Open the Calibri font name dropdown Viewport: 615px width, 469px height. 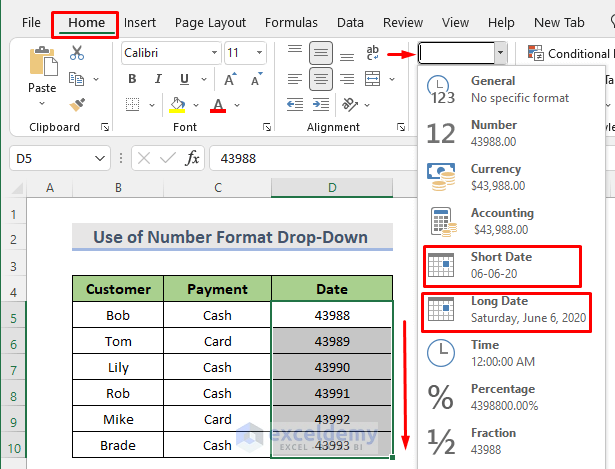pyautogui.click(x=214, y=53)
